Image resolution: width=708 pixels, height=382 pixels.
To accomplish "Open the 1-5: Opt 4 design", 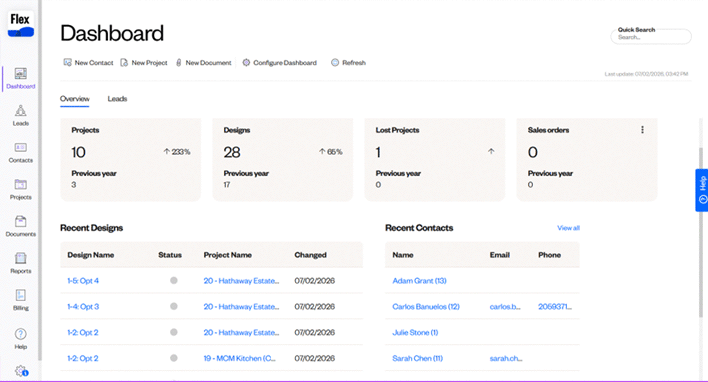I will pyautogui.click(x=83, y=281).
